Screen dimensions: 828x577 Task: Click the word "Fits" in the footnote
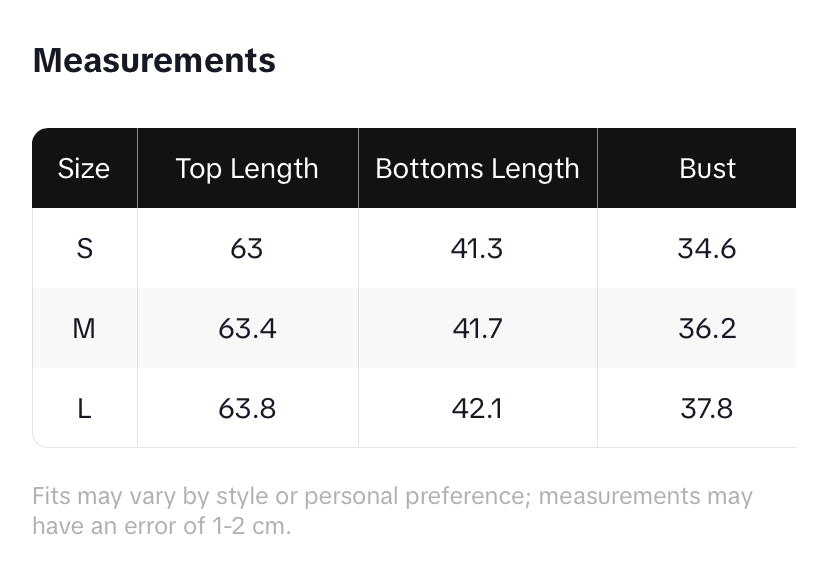52,496
